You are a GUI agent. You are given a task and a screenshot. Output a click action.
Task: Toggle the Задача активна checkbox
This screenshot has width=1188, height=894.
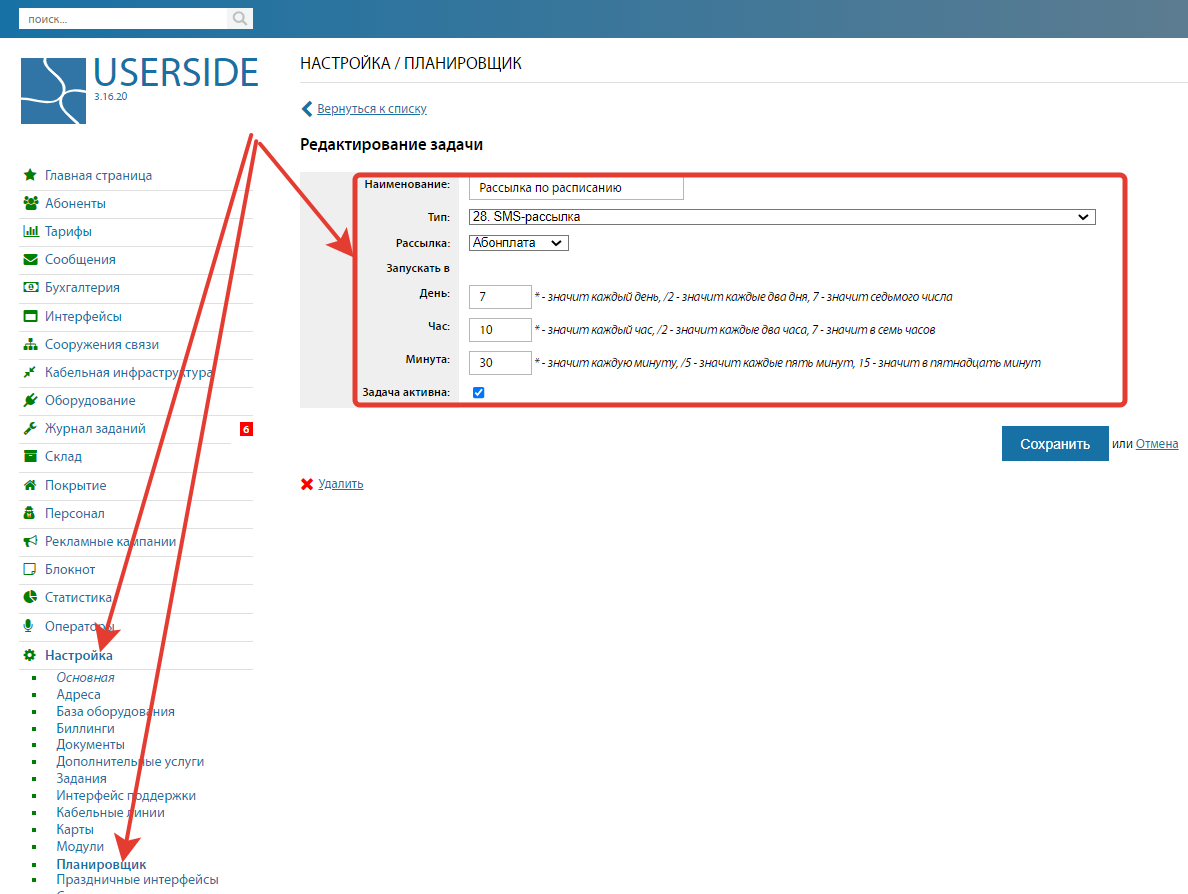click(478, 392)
